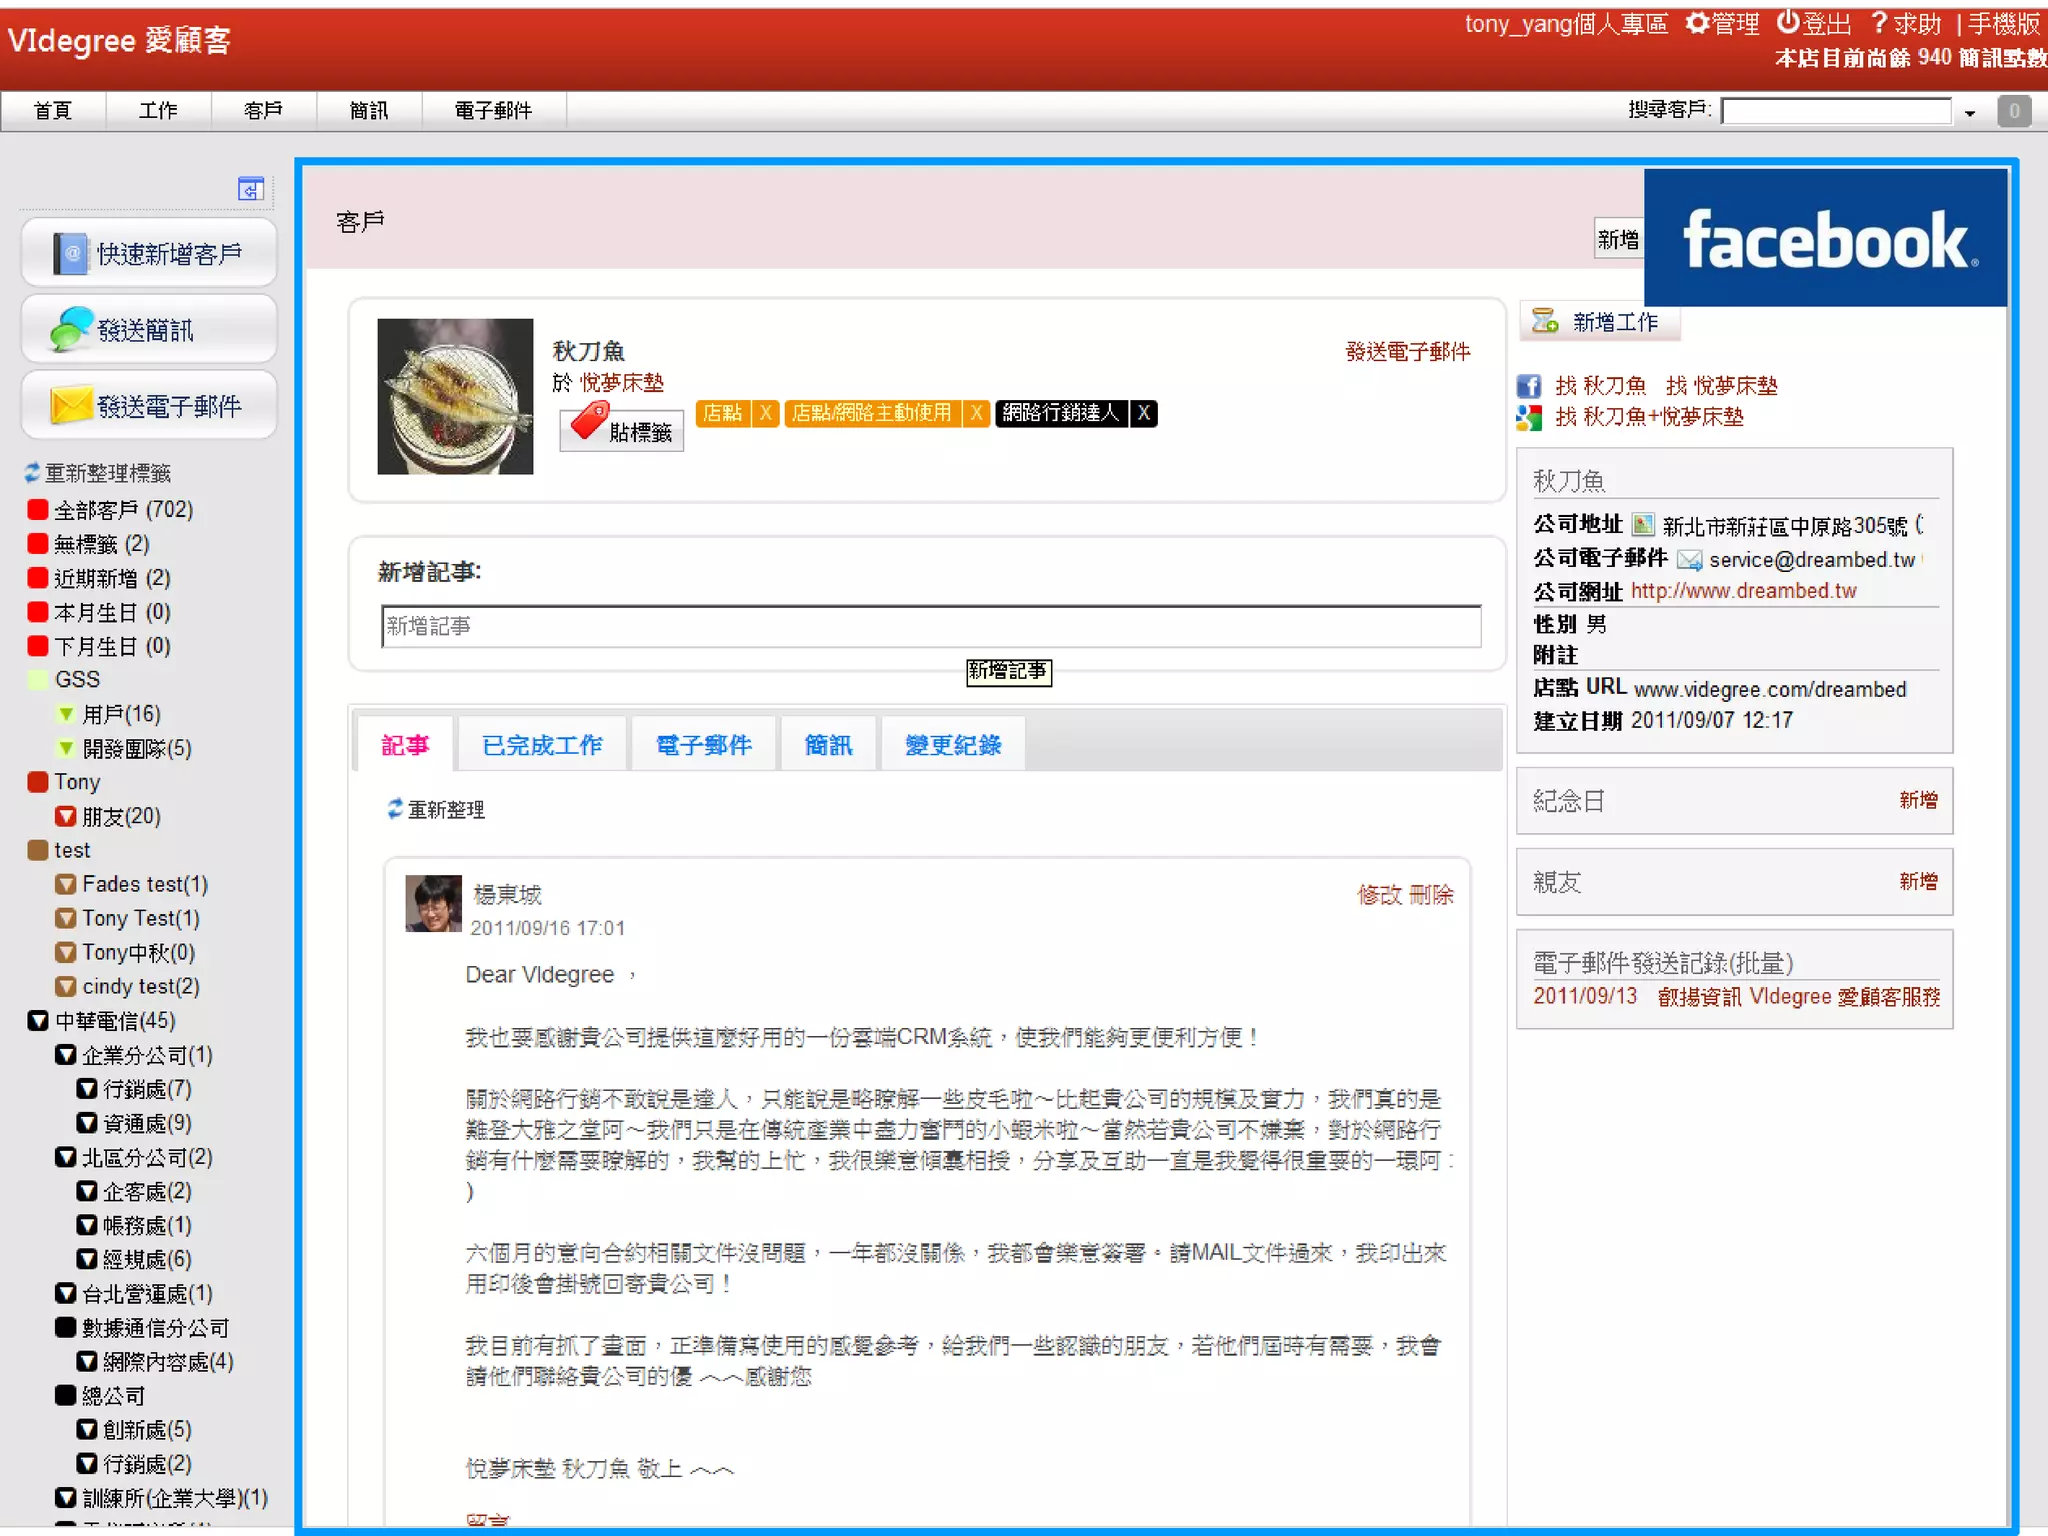Click the 發送簡訊 chat bubble icon
This screenshot has width=2048, height=1536.
(71, 330)
